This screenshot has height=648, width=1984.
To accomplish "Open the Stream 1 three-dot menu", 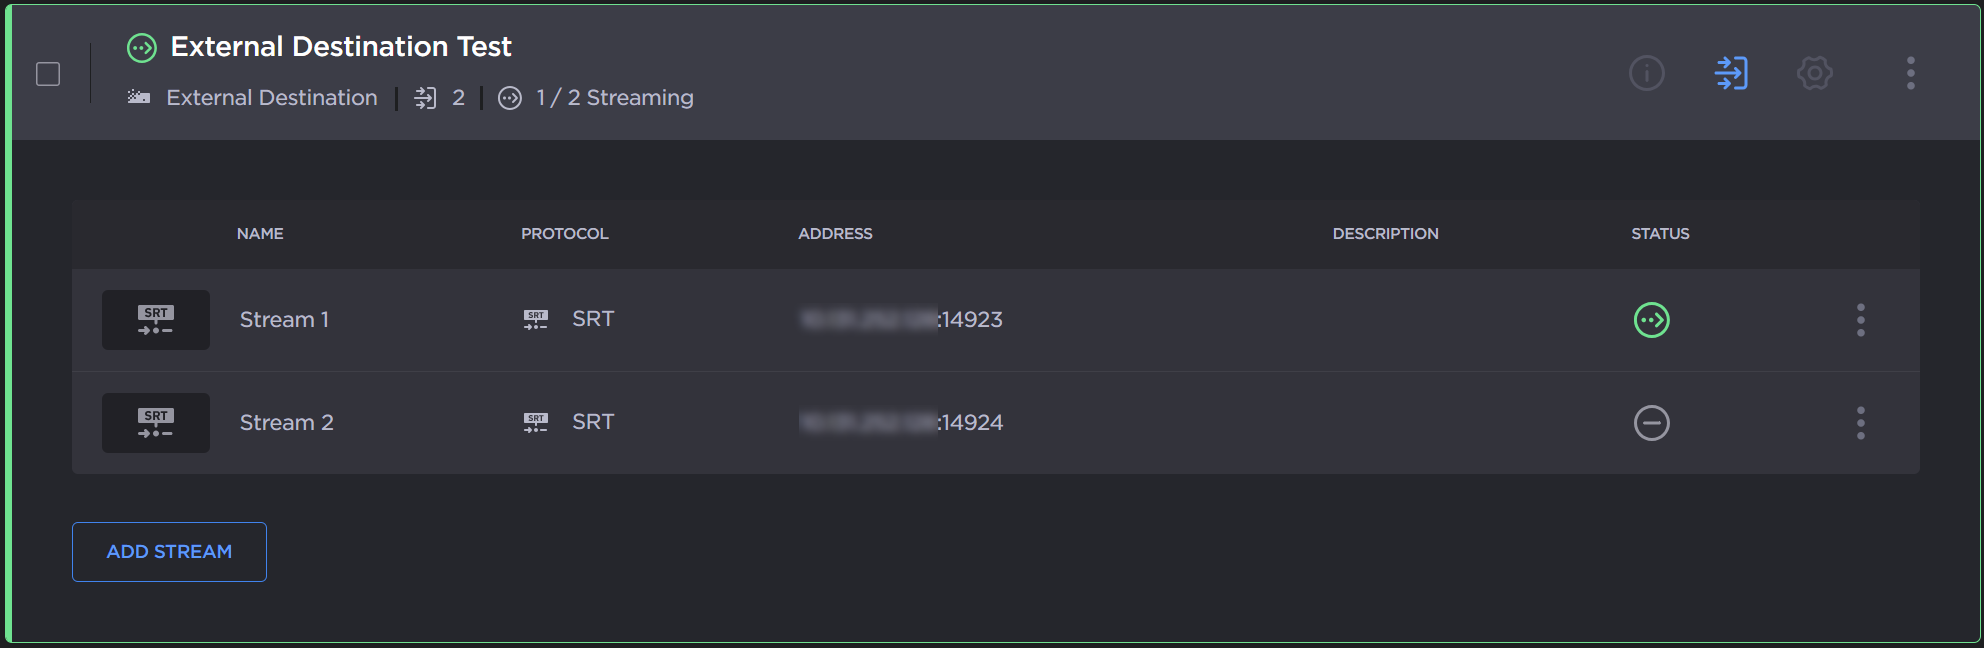I will coord(1860,320).
